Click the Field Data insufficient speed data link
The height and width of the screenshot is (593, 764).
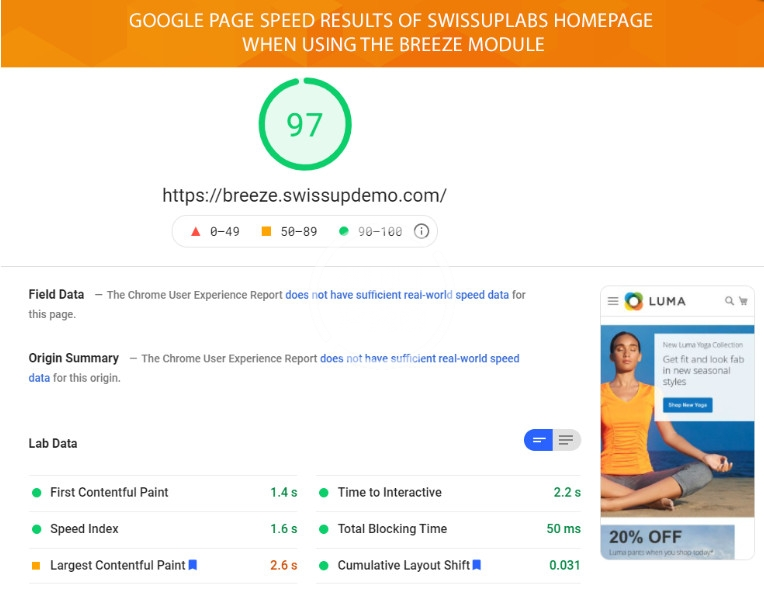(397, 295)
